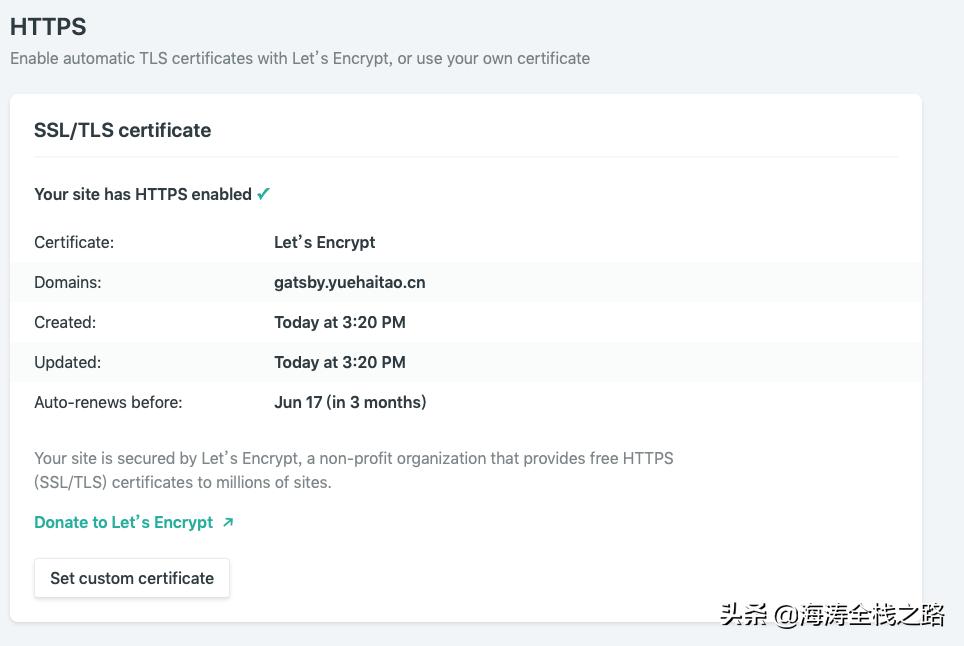Select the Let's Encrypt description paragraph
The image size is (964, 646).
[x=354, y=468]
